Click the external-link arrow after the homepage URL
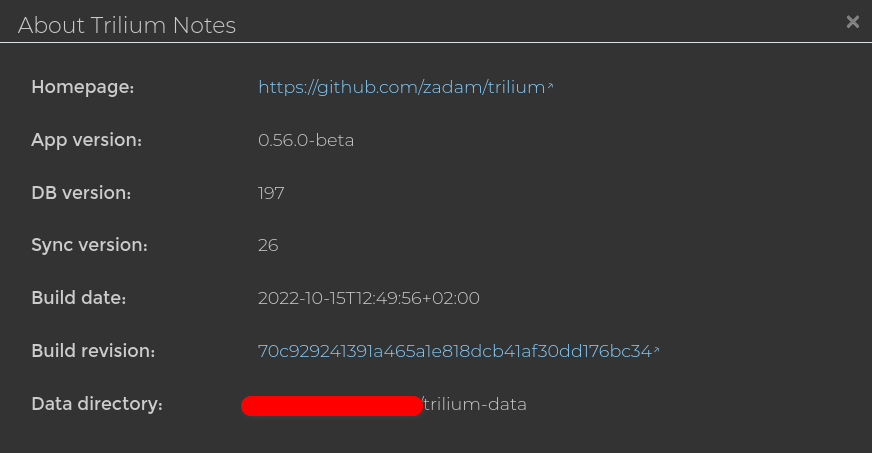Image resolution: width=872 pixels, height=453 pixels. [x=551, y=85]
